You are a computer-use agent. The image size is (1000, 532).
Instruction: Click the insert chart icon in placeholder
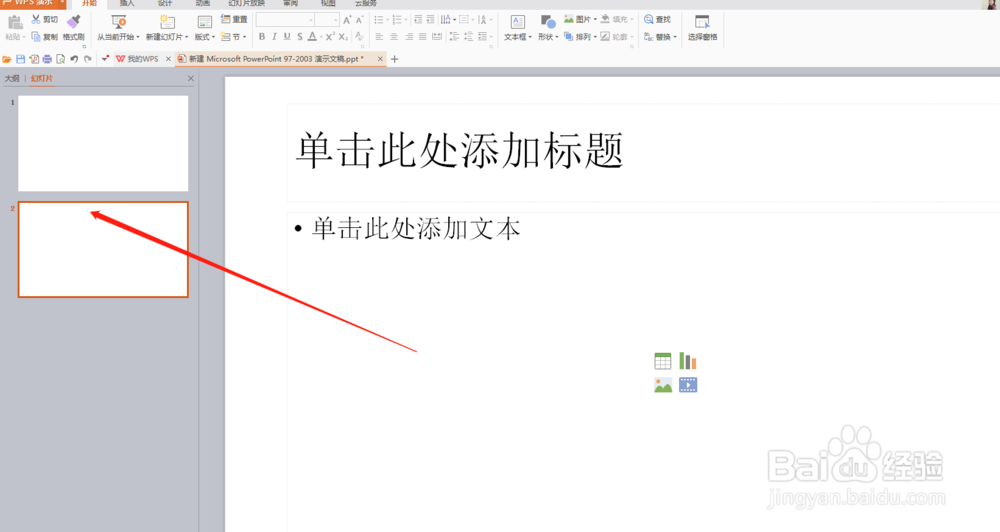coord(688,361)
